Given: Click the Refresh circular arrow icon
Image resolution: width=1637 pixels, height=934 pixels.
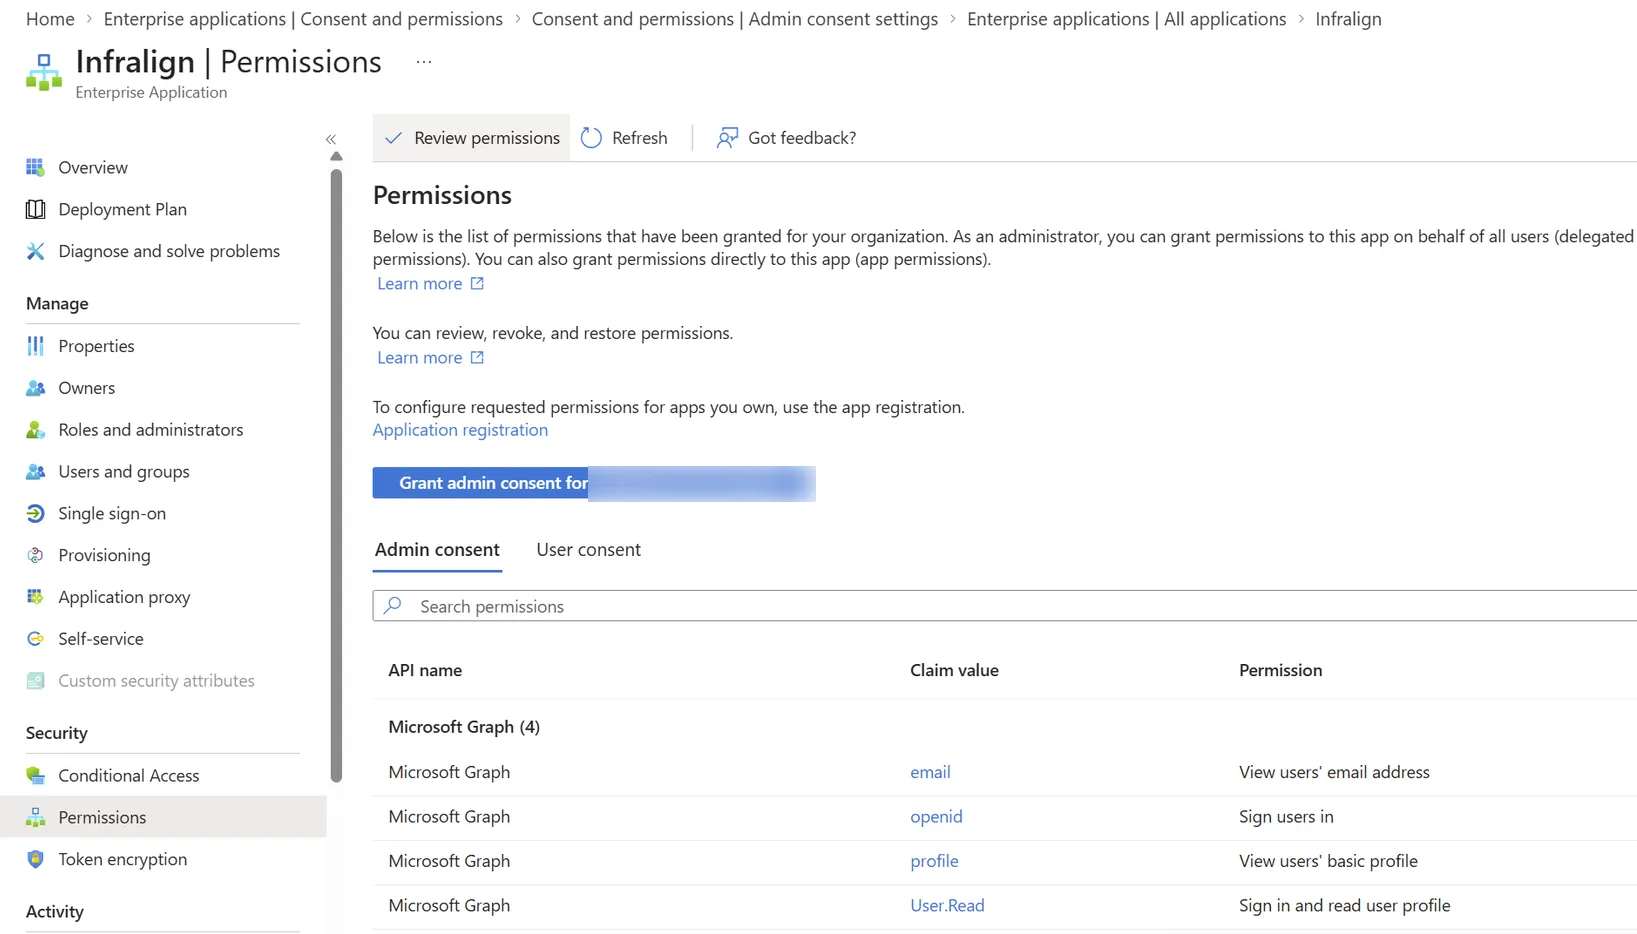Looking at the screenshot, I should coord(591,138).
